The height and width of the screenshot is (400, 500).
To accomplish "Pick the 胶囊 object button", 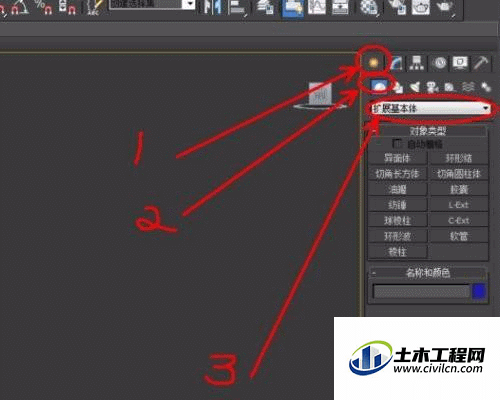I will 459,189.
